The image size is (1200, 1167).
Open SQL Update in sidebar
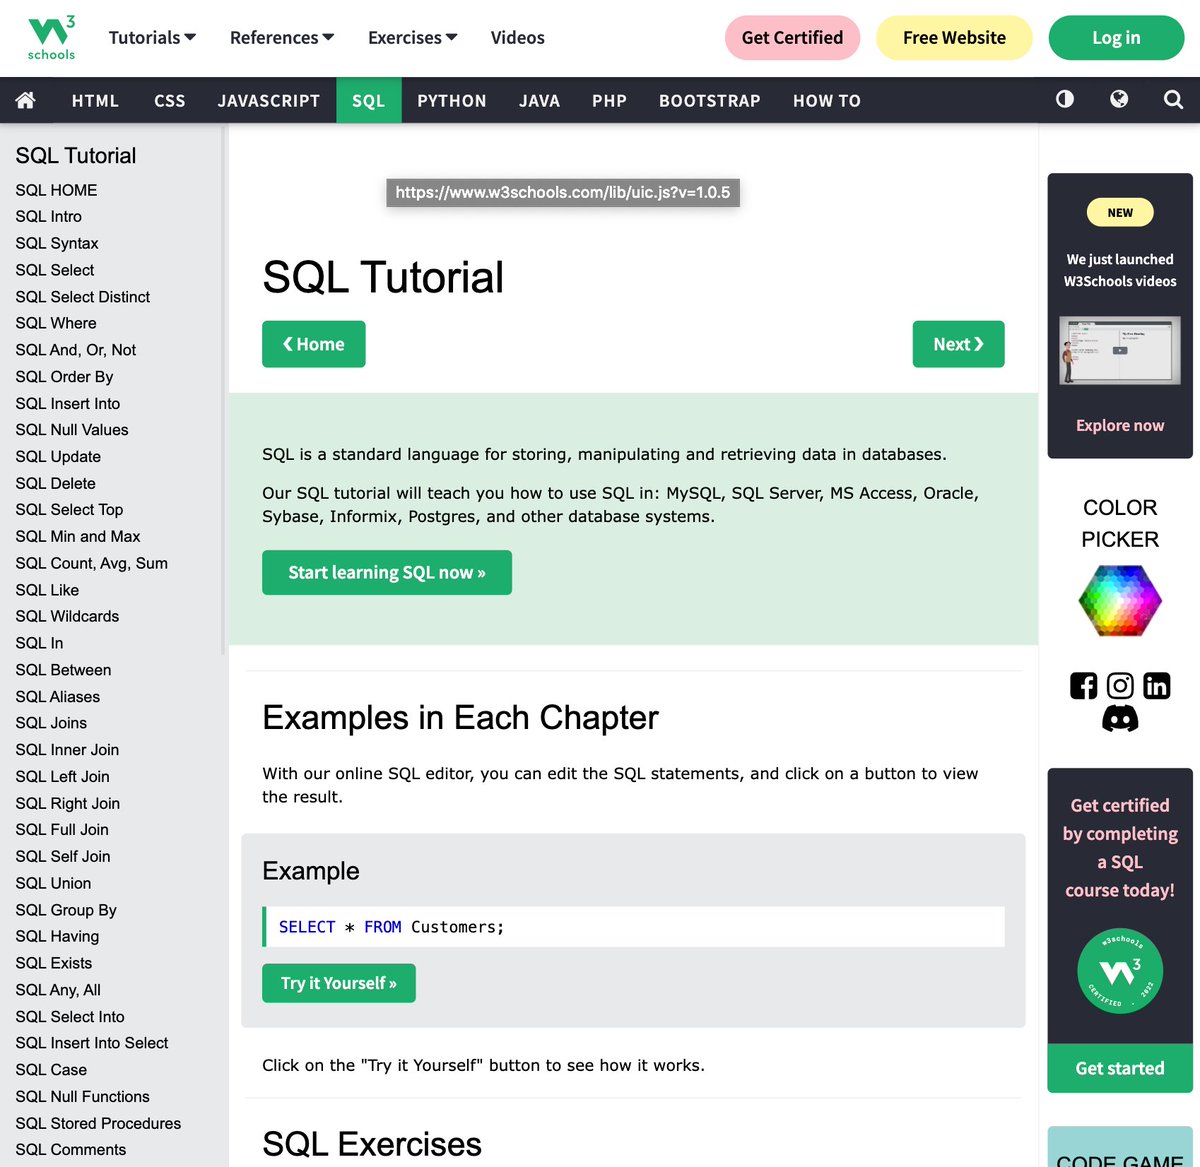(58, 456)
